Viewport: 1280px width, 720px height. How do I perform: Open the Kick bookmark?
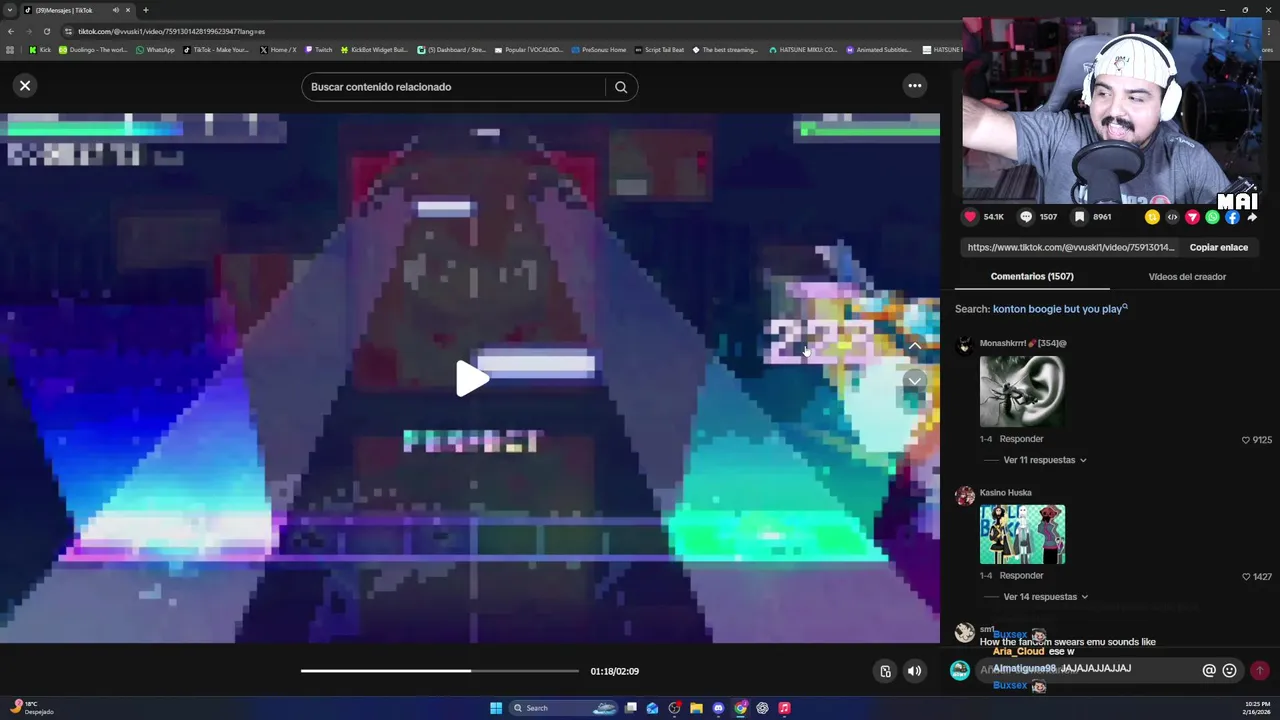40,50
